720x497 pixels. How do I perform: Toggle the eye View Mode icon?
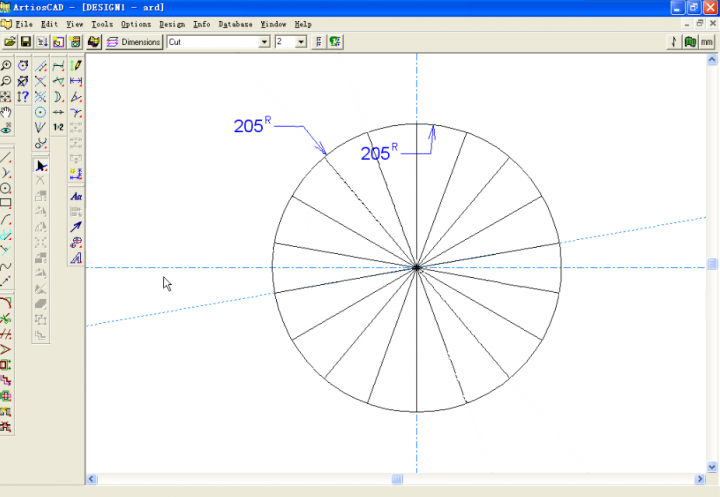tap(7, 129)
